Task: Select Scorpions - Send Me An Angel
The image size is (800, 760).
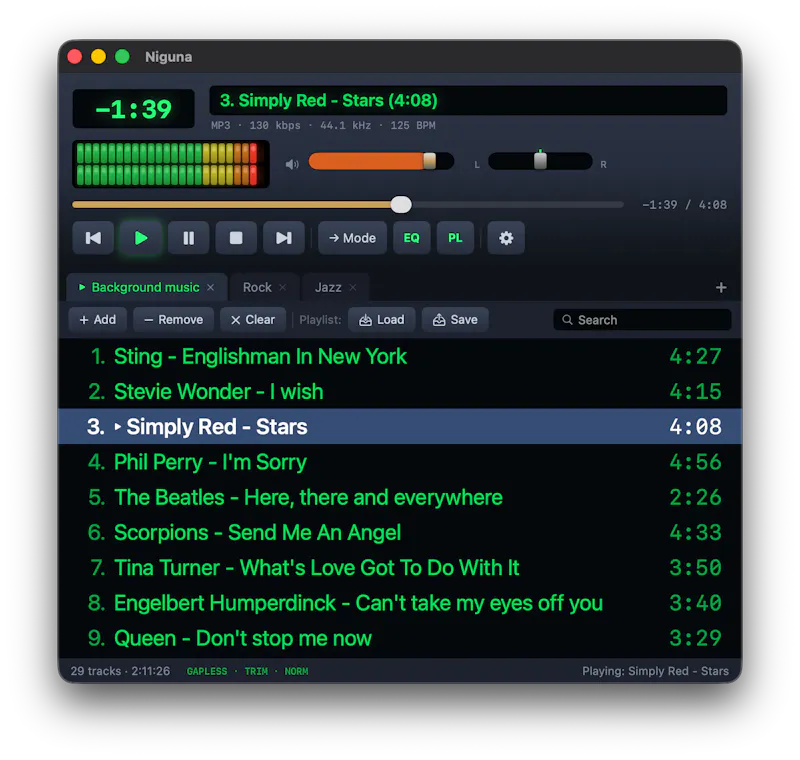Action: click(x=400, y=532)
